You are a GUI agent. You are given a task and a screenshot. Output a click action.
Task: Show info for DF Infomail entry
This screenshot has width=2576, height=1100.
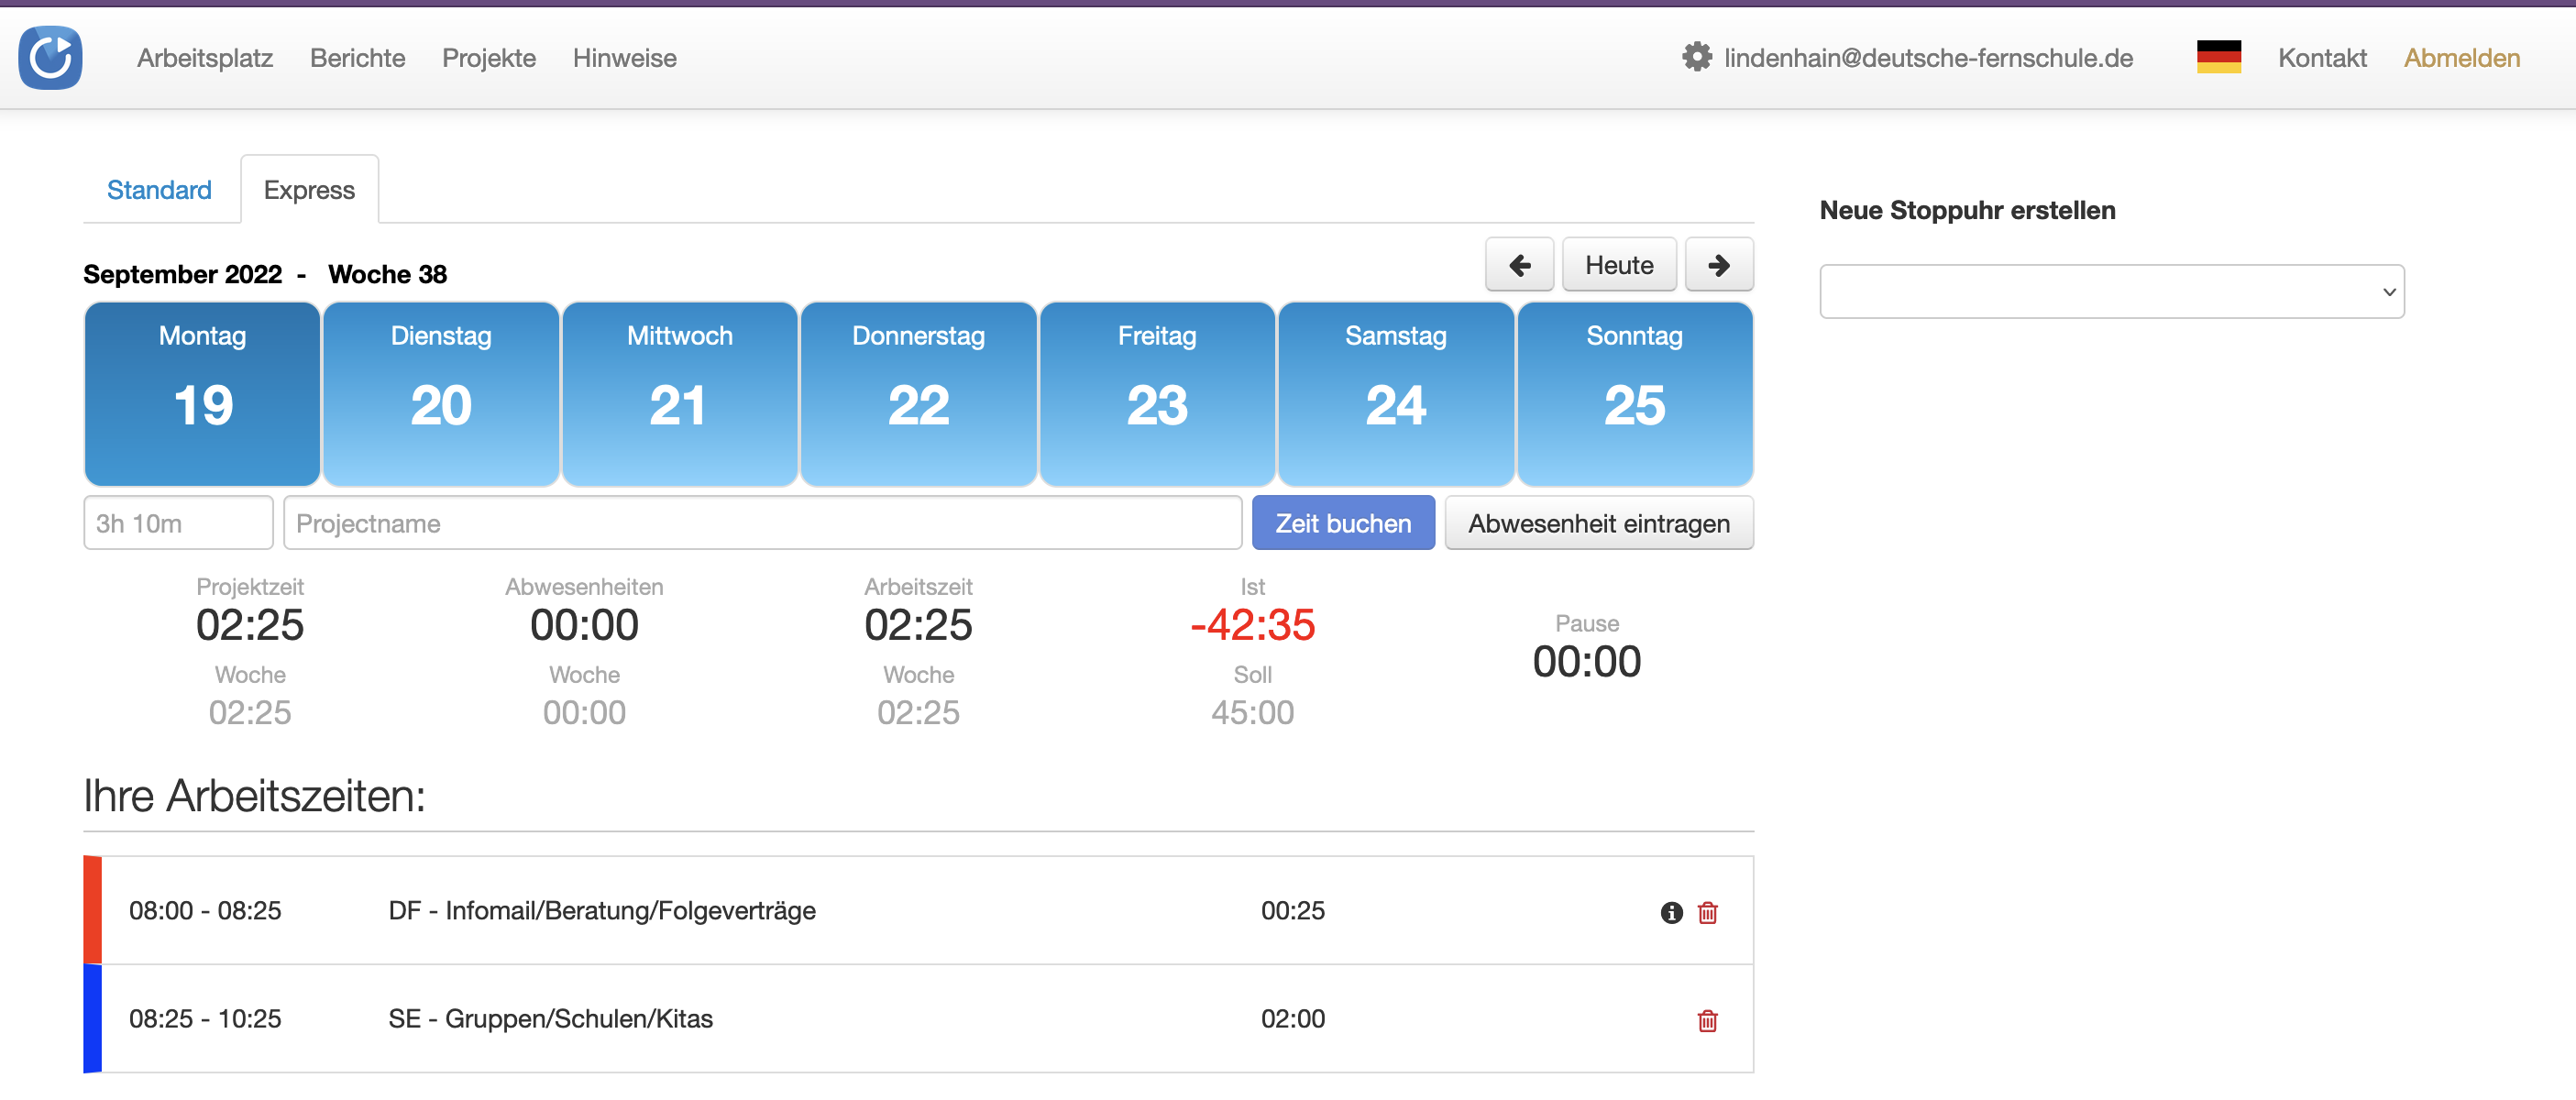[x=1671, y=912]
